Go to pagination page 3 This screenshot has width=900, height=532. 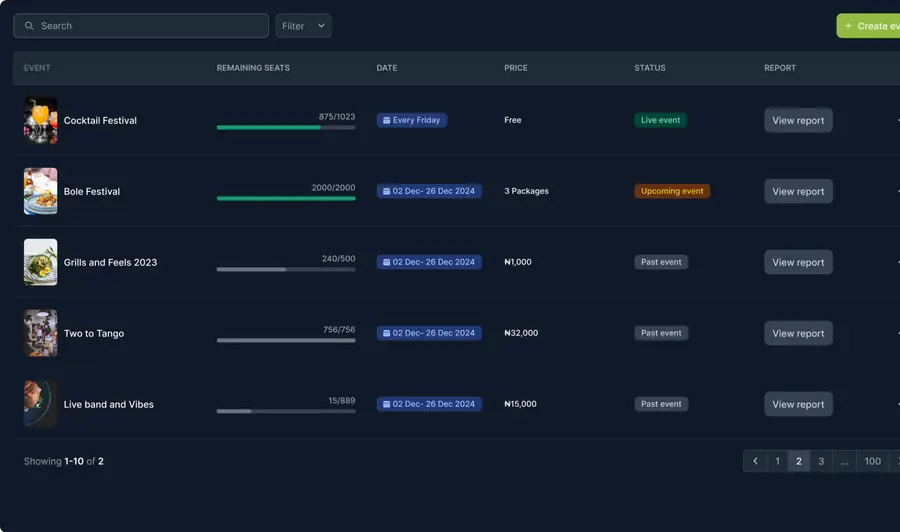(x=821, y=461)
